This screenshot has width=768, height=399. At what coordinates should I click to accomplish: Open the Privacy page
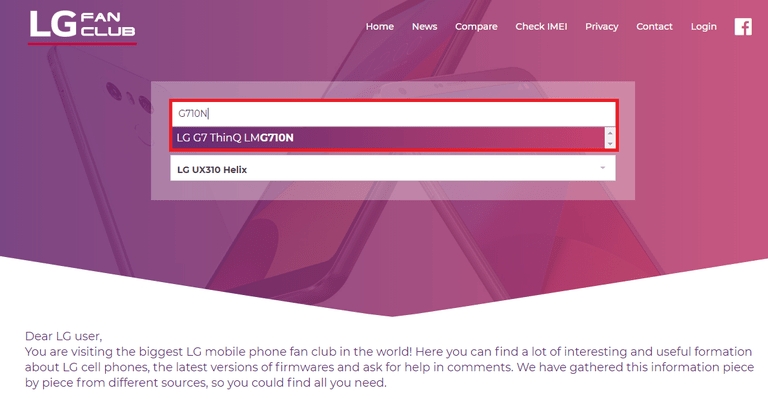pos(601,26)
